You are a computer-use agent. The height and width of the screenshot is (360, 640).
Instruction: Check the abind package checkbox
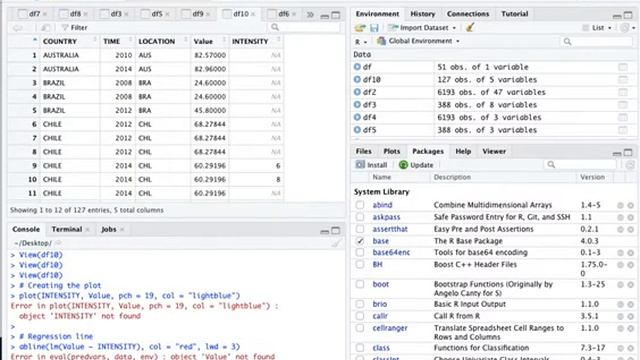tap(360, 205)
